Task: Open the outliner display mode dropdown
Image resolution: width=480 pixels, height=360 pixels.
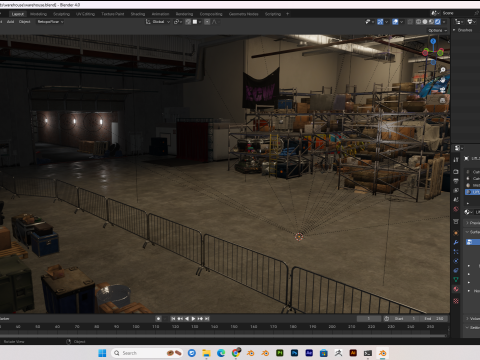Action: (x=460, y=22)
